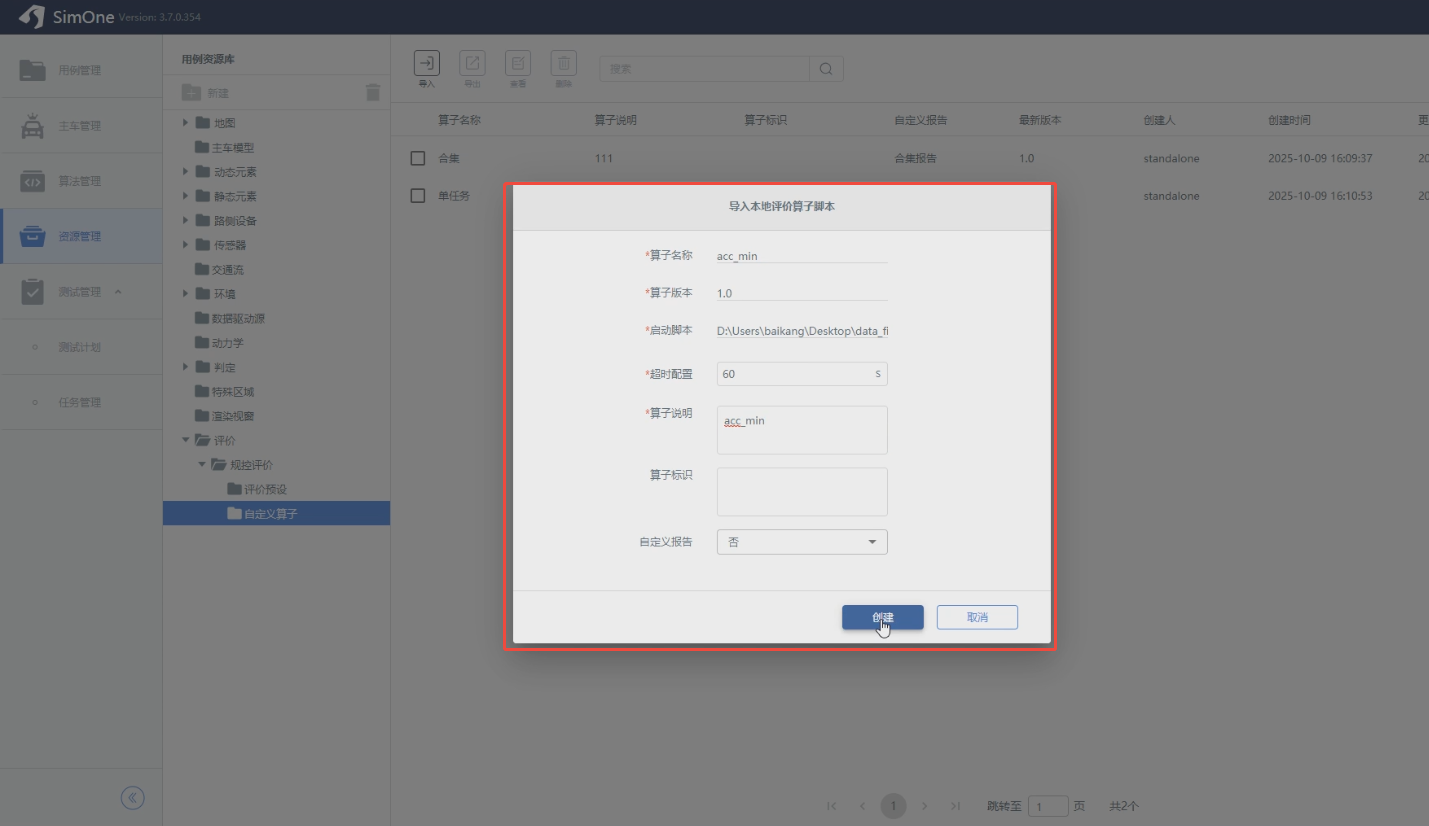This screenshot has width=1429, height=826.
Task: Click the 搜索 search input box
Action: tap(704, 69)
